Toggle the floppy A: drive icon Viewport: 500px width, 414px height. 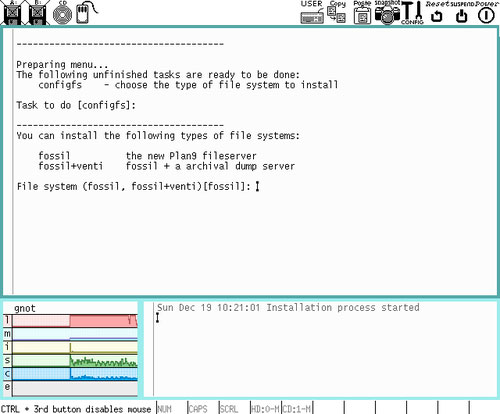point(12,13)
